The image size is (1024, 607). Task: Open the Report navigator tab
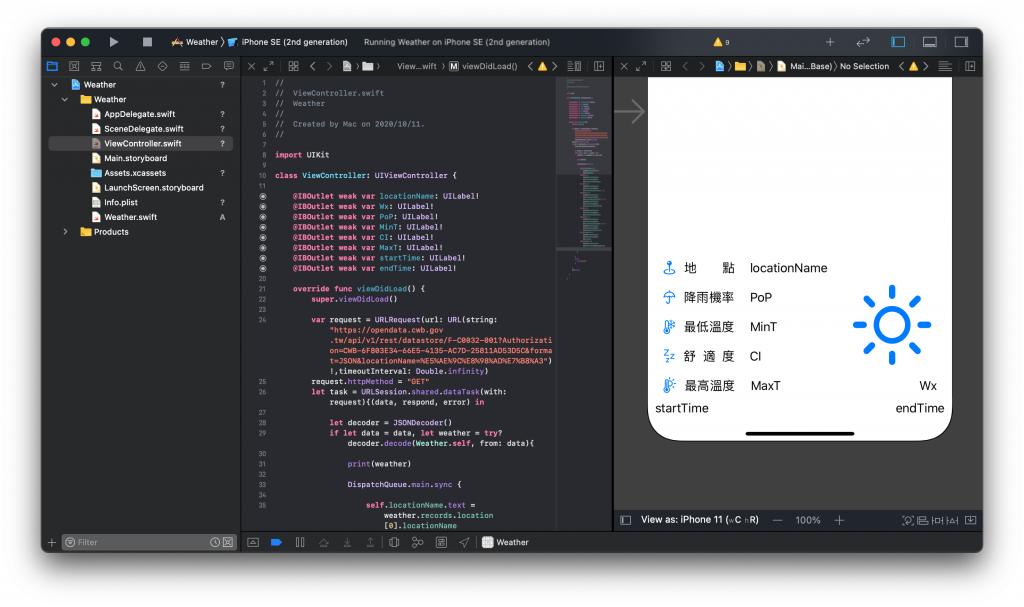229,66
